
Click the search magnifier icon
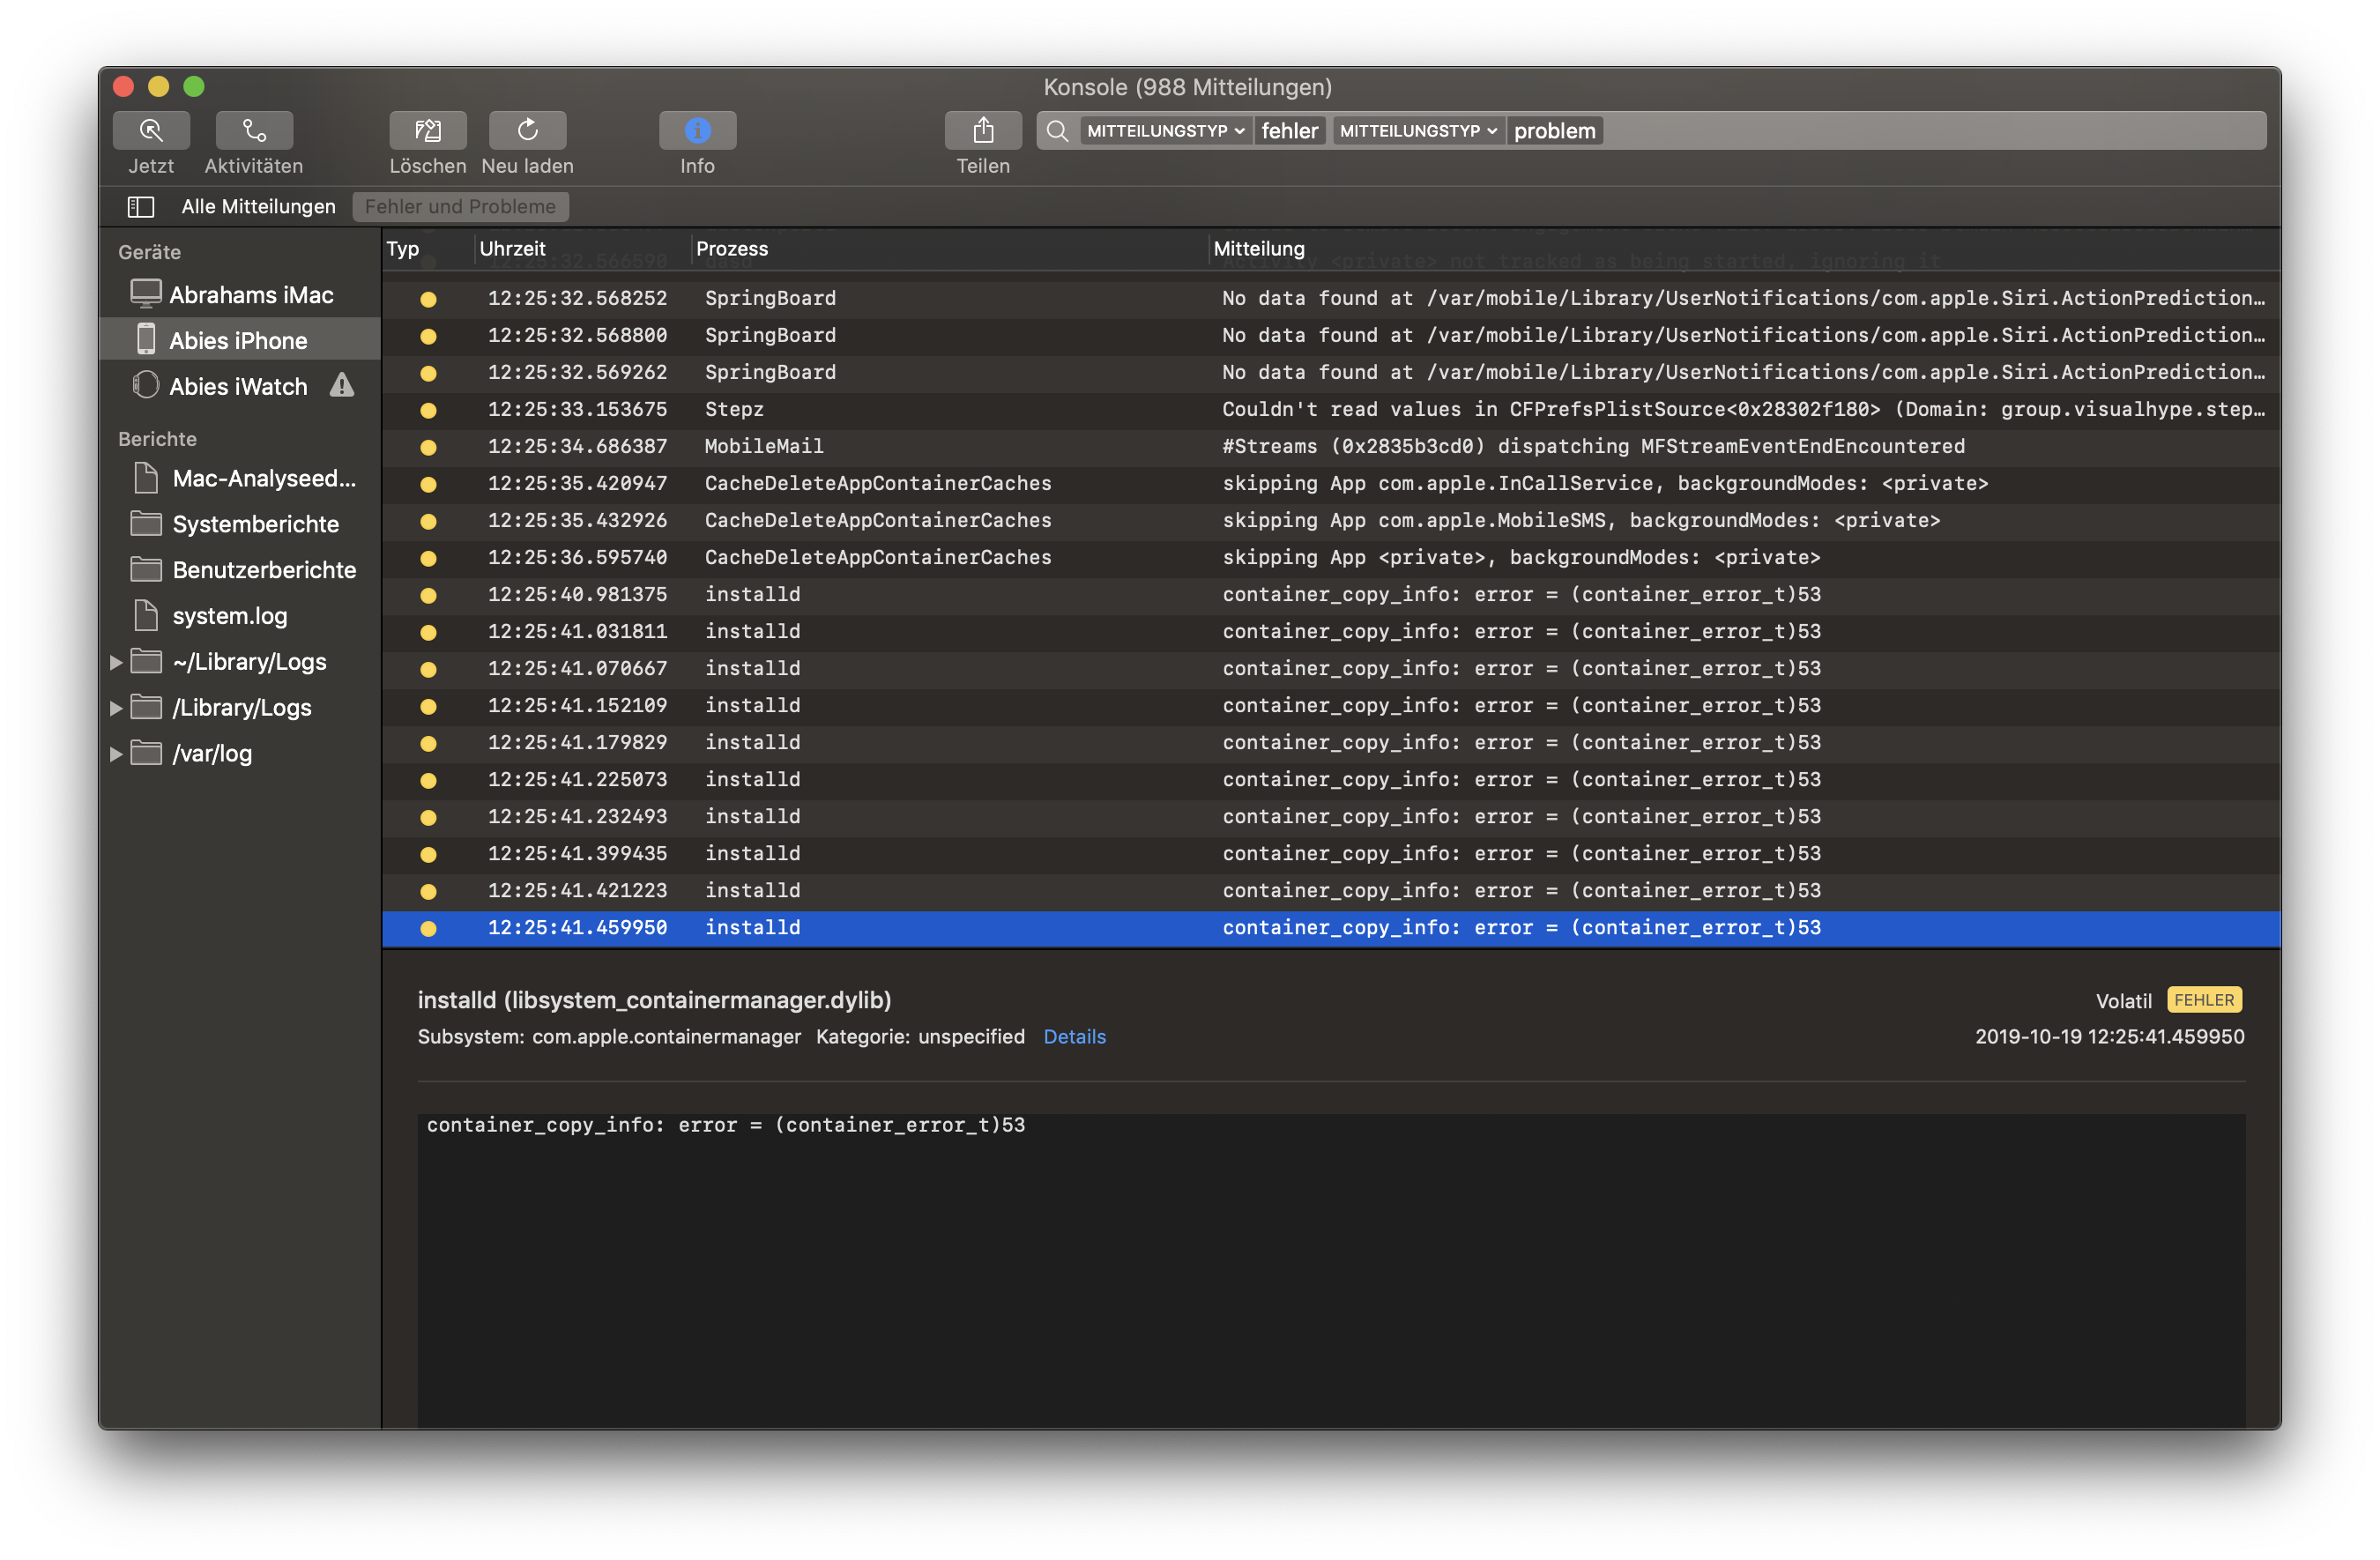(x=1057, y=131)
